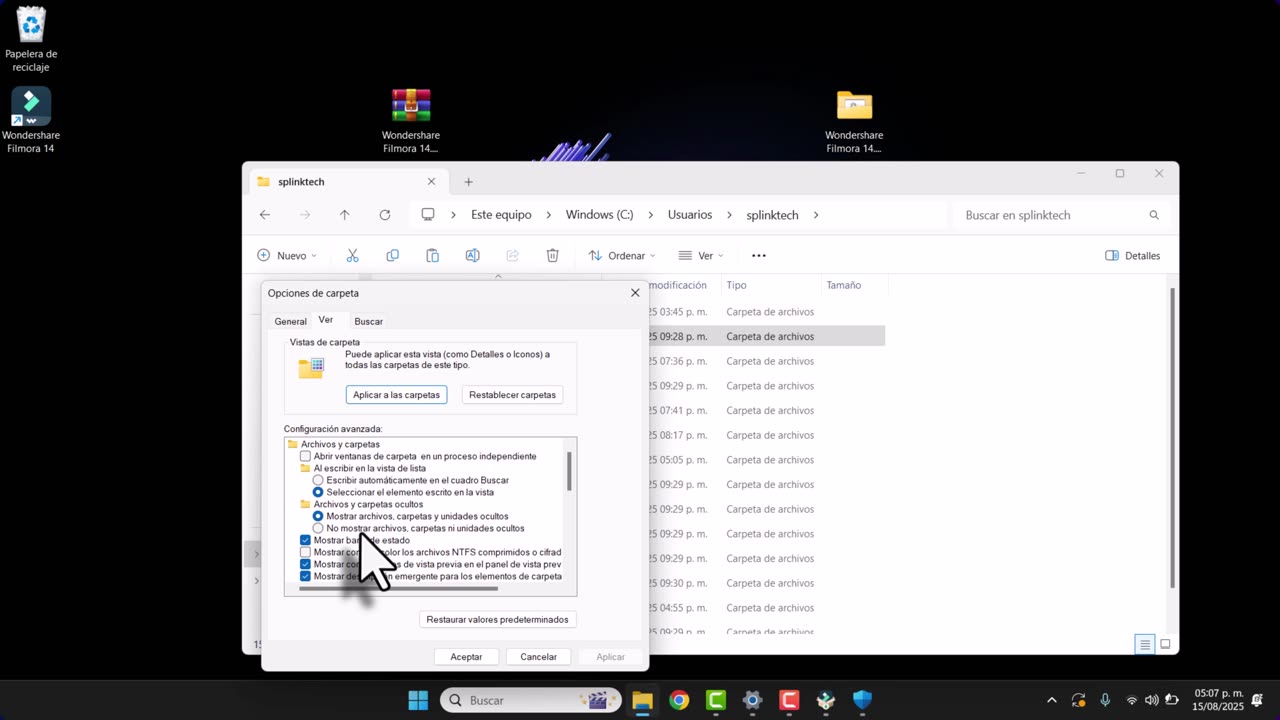Viewport: 1280px width, 720px height.
Task: Click the Explorer file list vertical scrollbar
Action: point(1172,436)
